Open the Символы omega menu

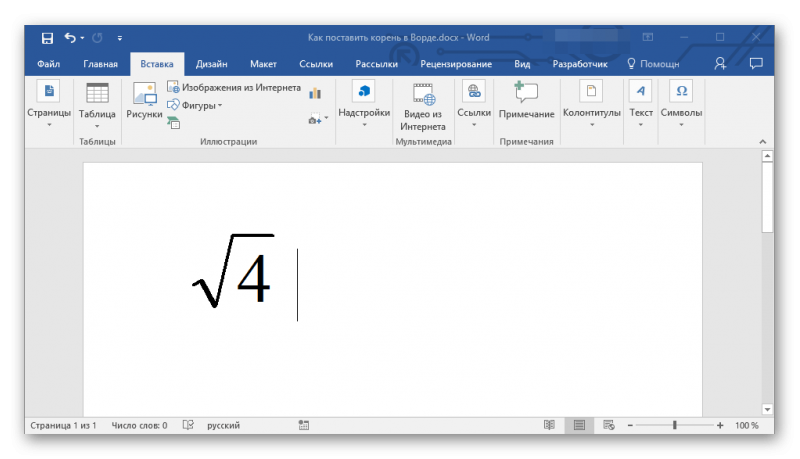click(x=681, y=105)
